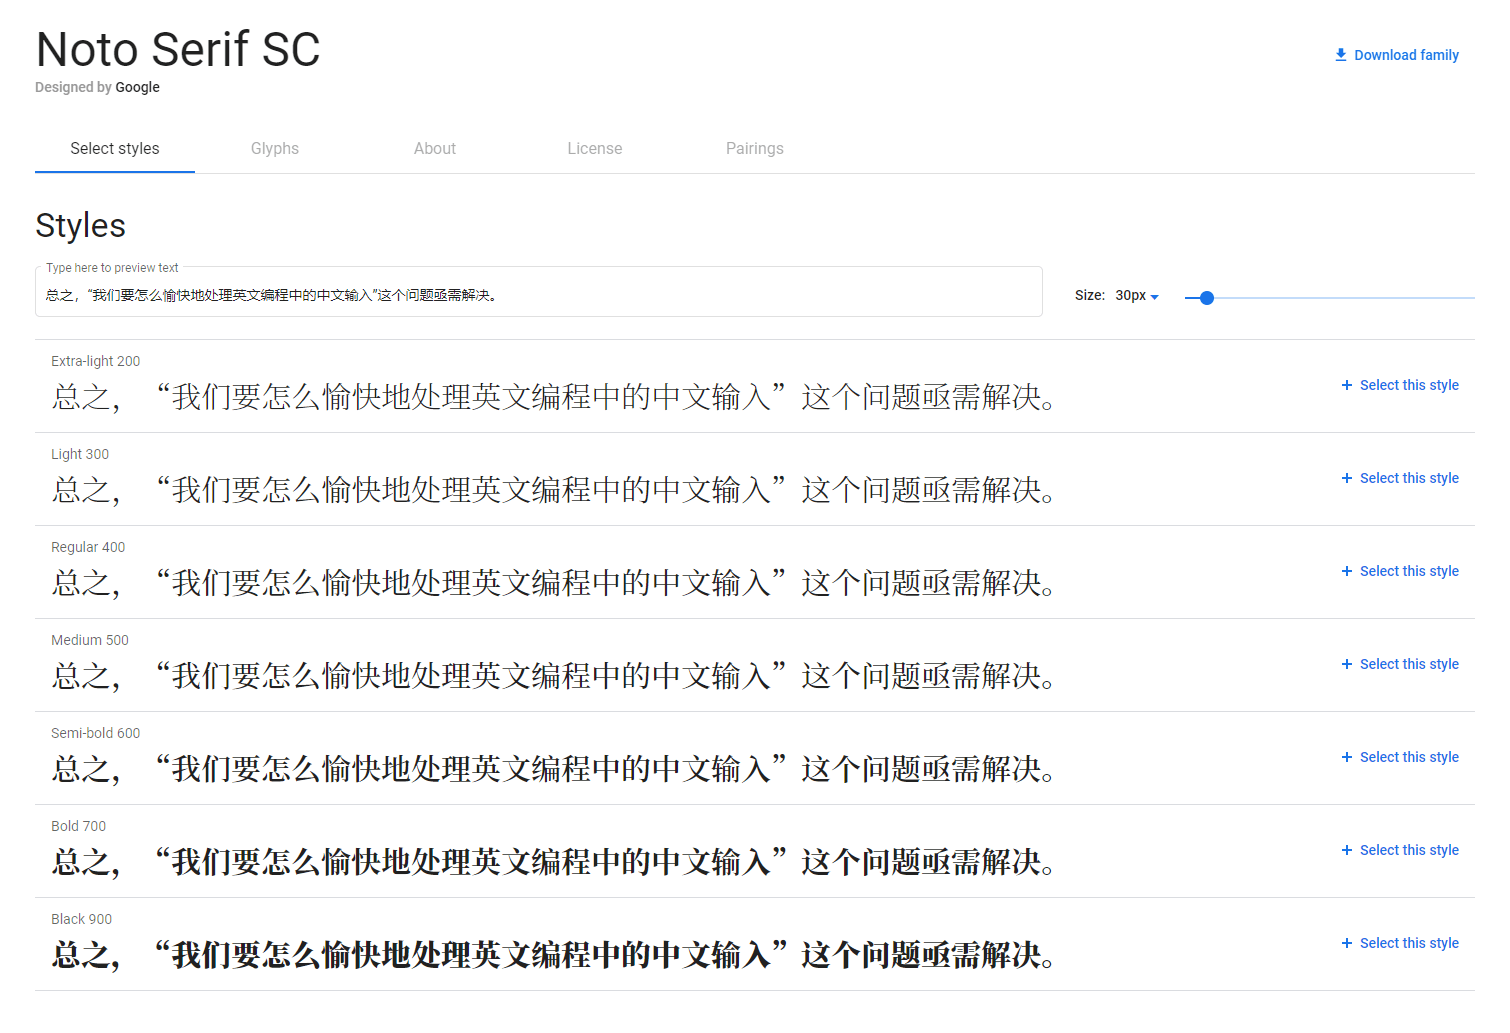This screenshot has height=1033, width=1510.
Task: Open the Glyphs tab
Action: tap(275, 148)
